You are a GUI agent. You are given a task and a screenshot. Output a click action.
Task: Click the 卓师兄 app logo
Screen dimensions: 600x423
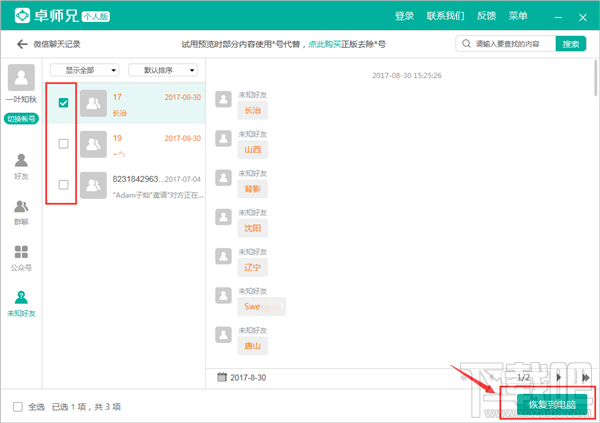pos(22,16)
